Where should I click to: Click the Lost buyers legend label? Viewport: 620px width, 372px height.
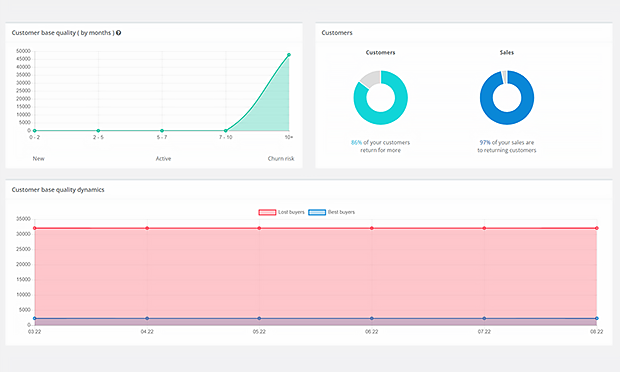(291, 212)
